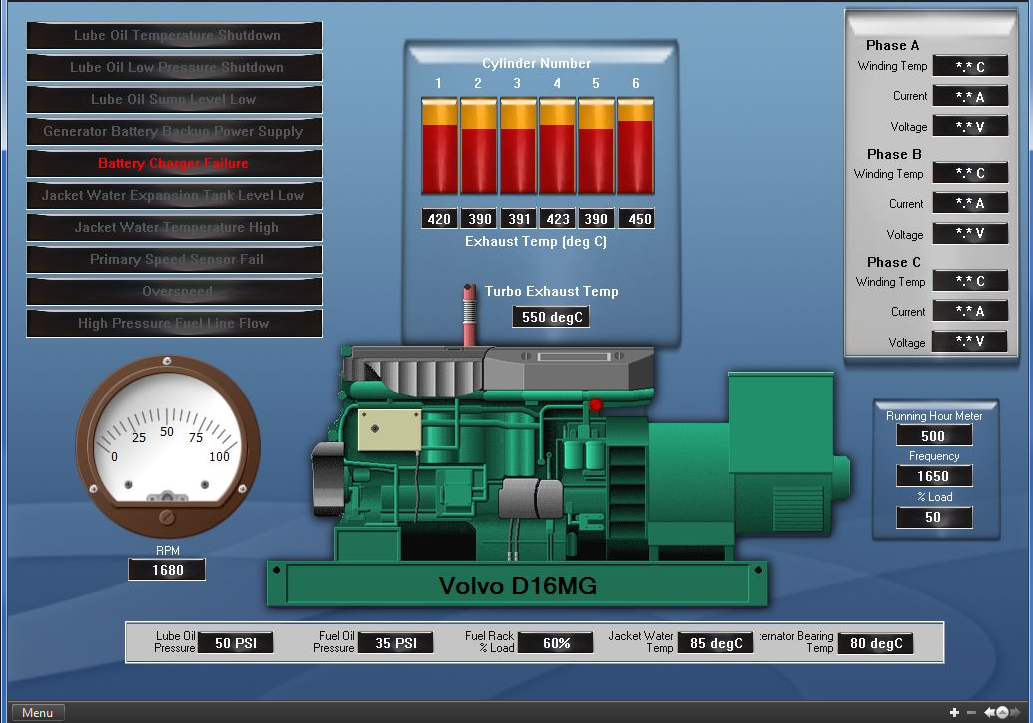Image resolution: width=1033 pixels, height=723 pixels.
Task: Click the Lube Oil Sump Level Low alarm
Action: (x=175, y=100)
